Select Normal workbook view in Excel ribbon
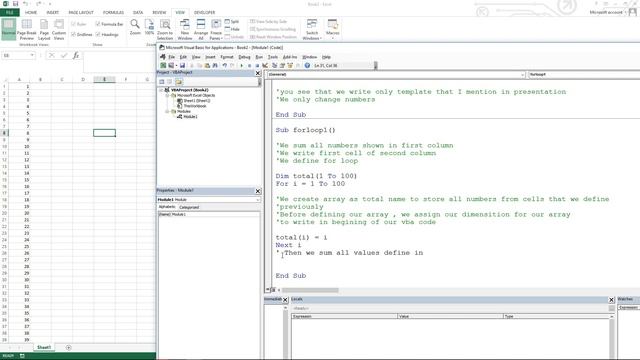The width and height of the screenshot is (640, 360). pyautogui.click(x=9, y=29)
